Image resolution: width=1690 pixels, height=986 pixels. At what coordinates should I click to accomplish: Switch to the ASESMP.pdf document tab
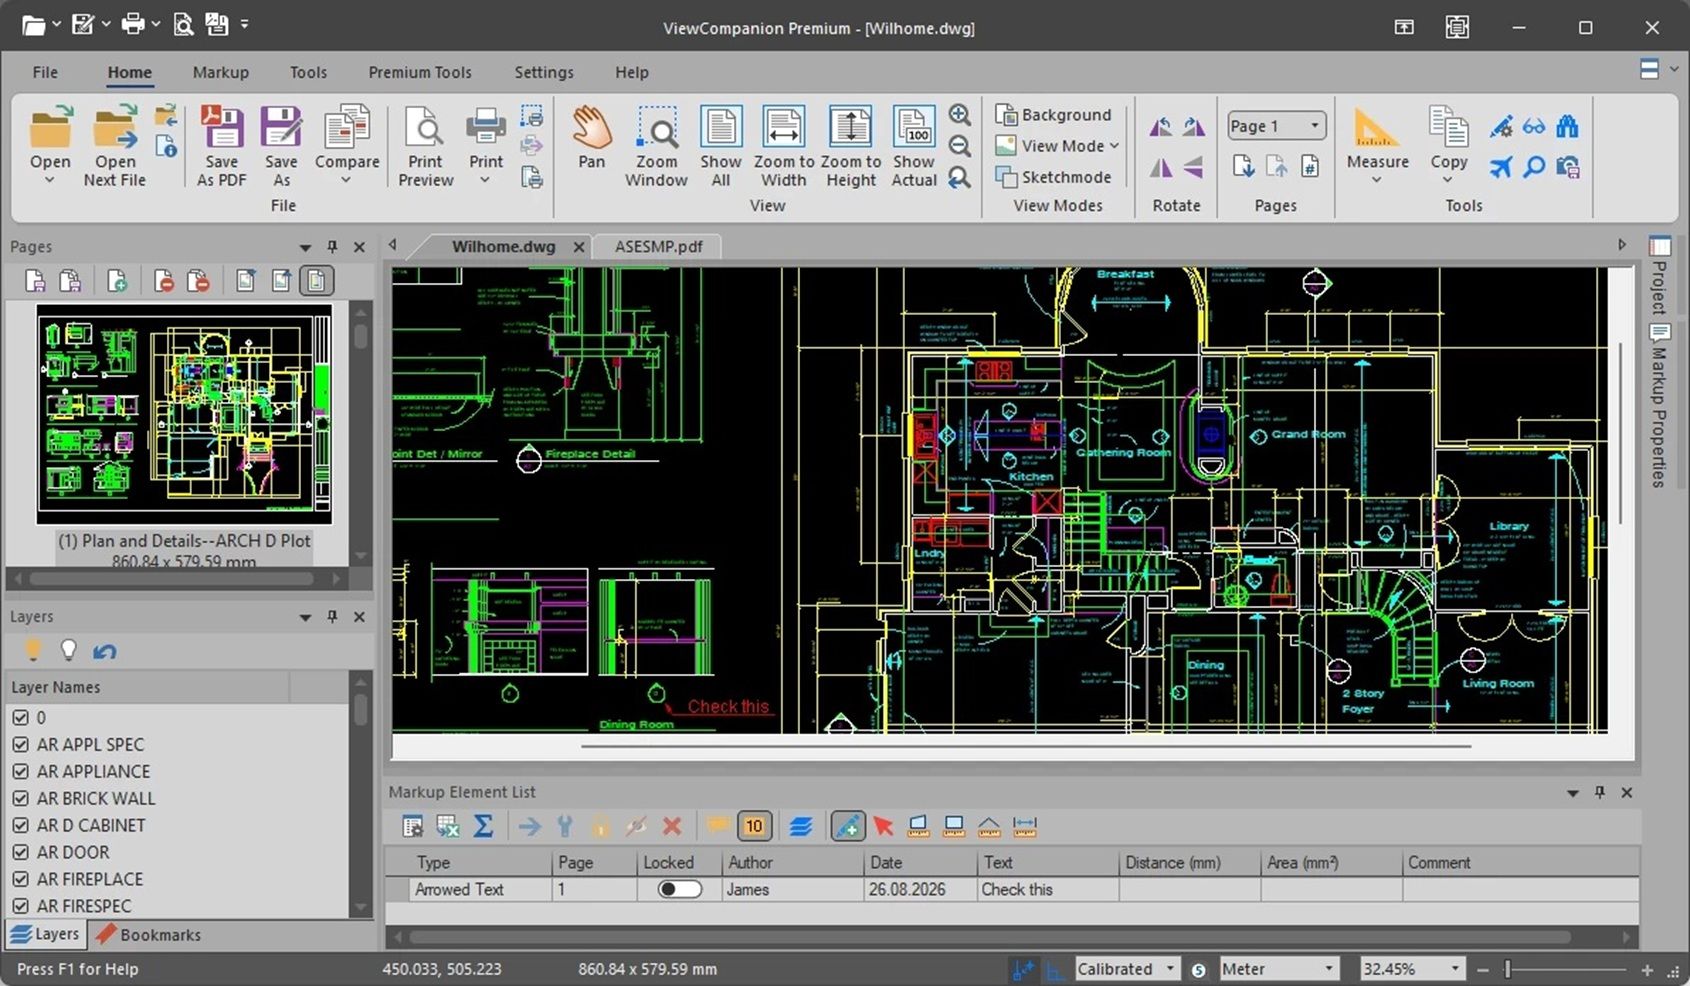[658, 246]
